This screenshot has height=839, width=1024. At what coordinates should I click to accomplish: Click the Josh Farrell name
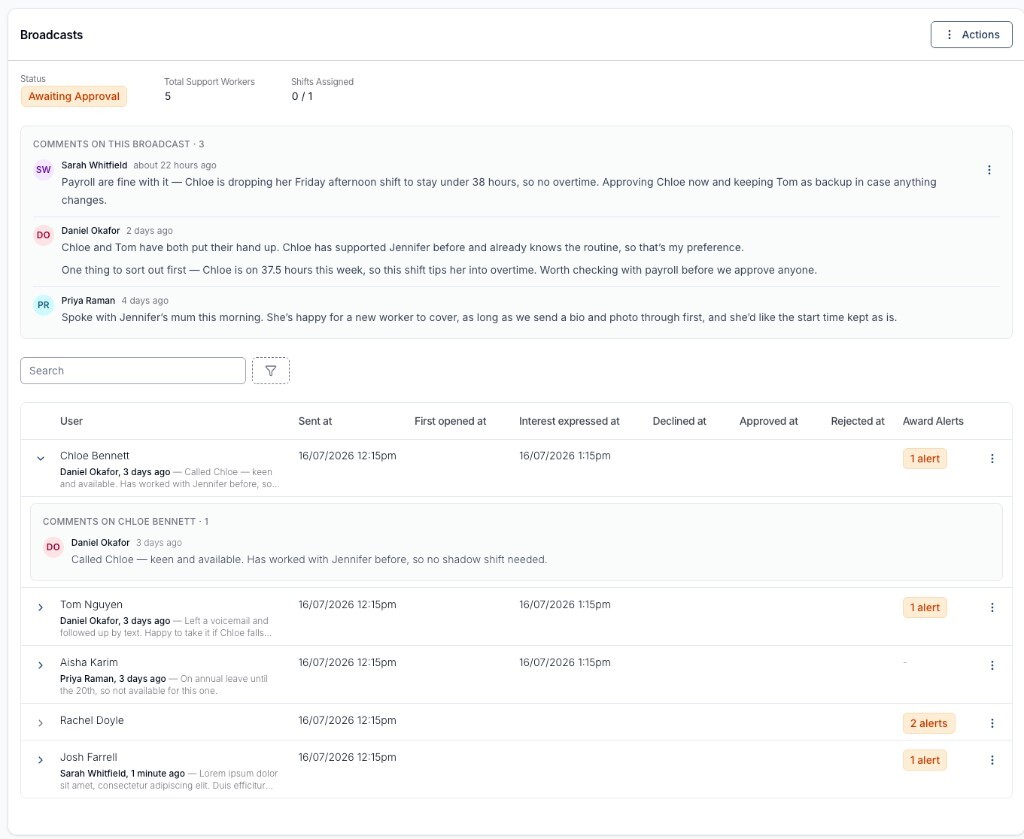point(89,757)
